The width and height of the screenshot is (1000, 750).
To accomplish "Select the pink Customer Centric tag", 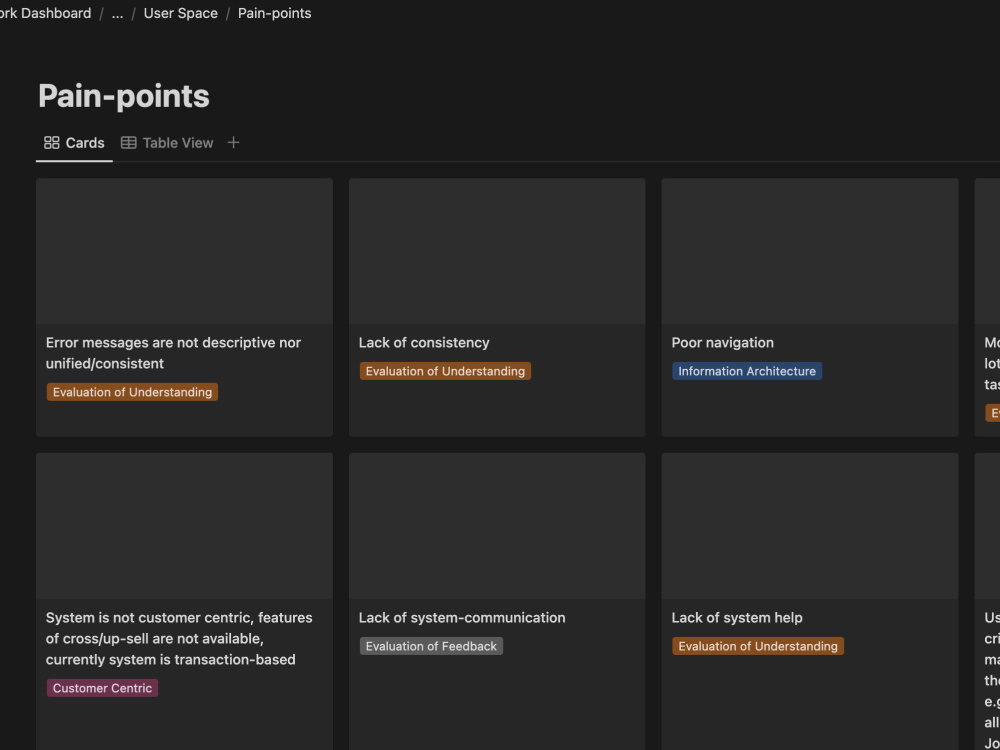I will pos(102,688).
